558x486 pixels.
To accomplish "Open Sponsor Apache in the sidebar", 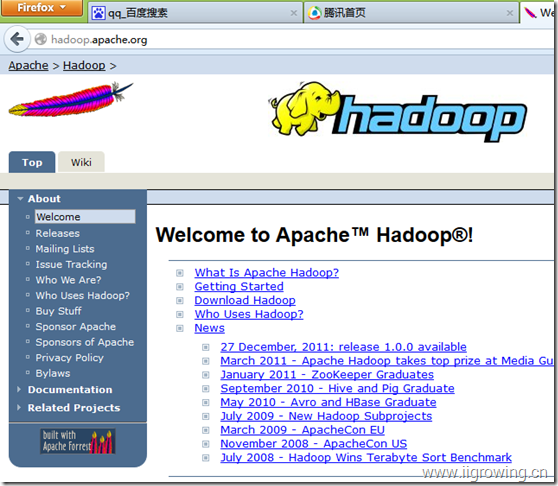I will [x=75, y=327].
